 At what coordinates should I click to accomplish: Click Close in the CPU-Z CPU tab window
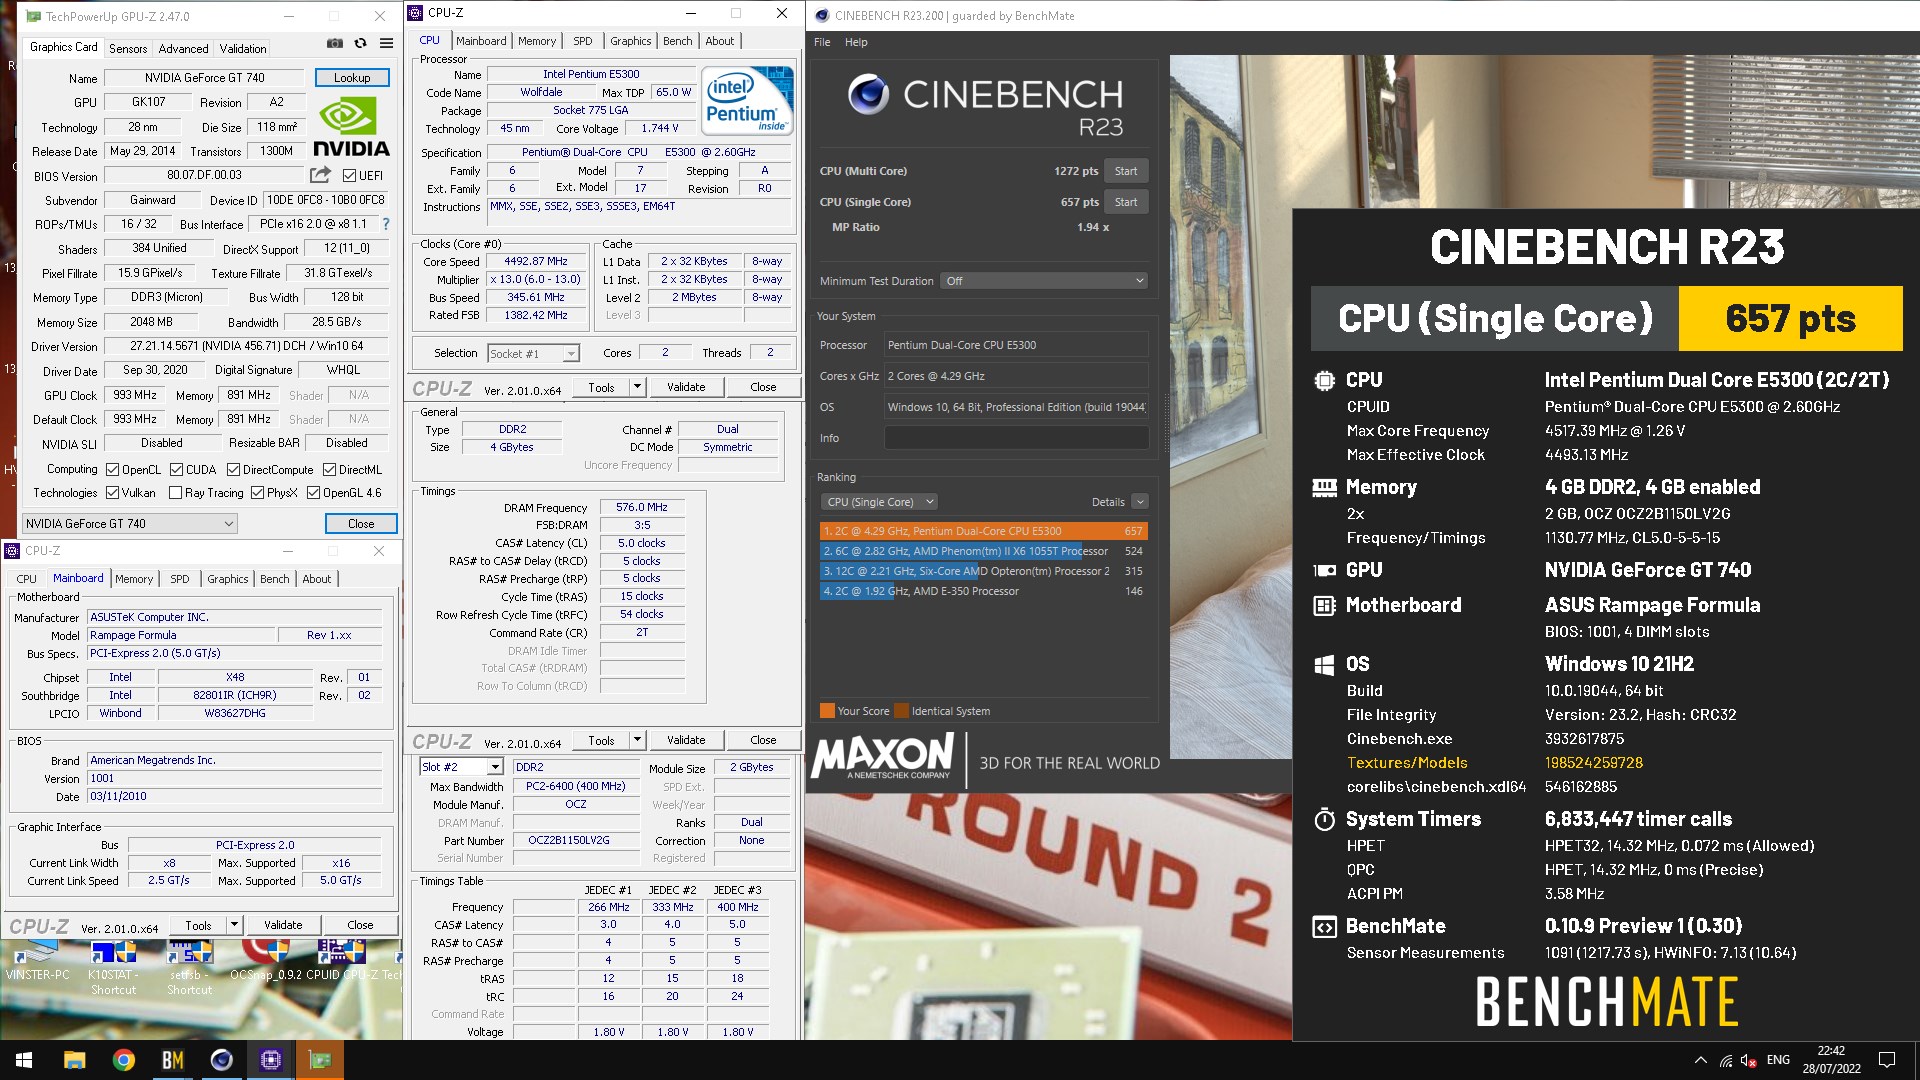point(763,387)
